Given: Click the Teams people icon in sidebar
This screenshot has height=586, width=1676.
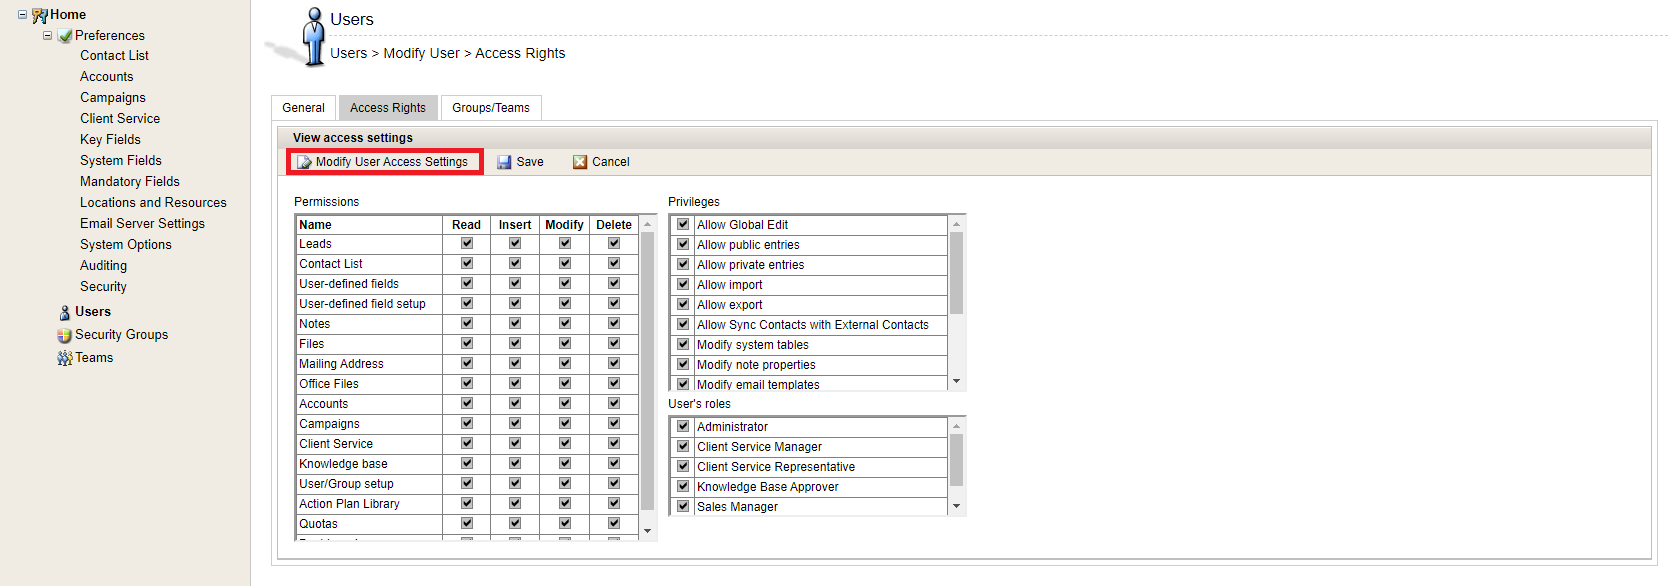Looking at the screenshot, I should tap(65, 358).
